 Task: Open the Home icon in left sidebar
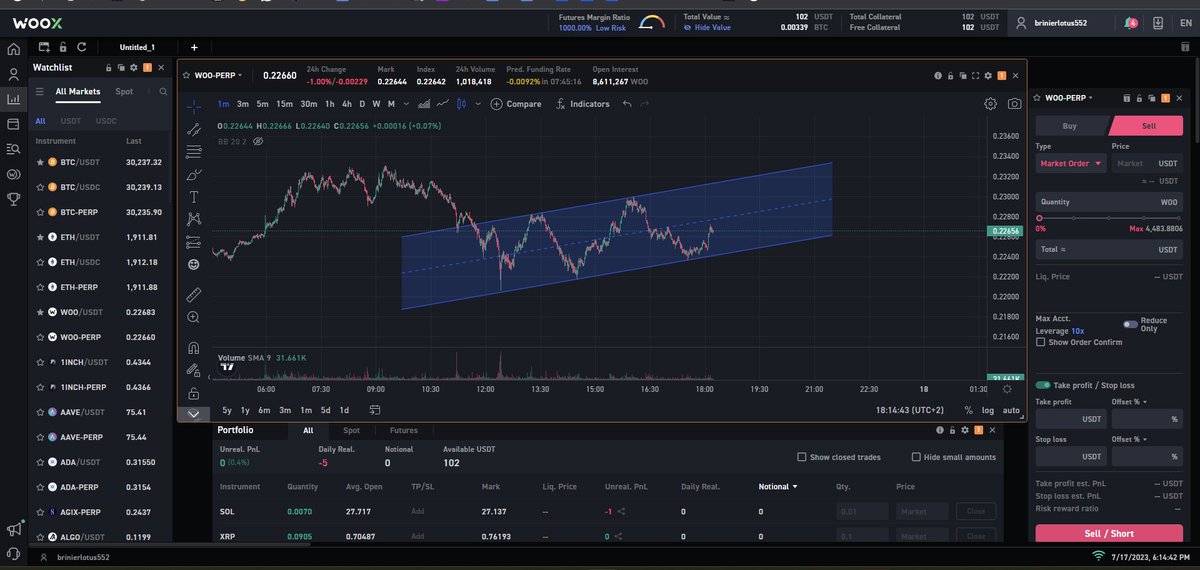point(13,48)
